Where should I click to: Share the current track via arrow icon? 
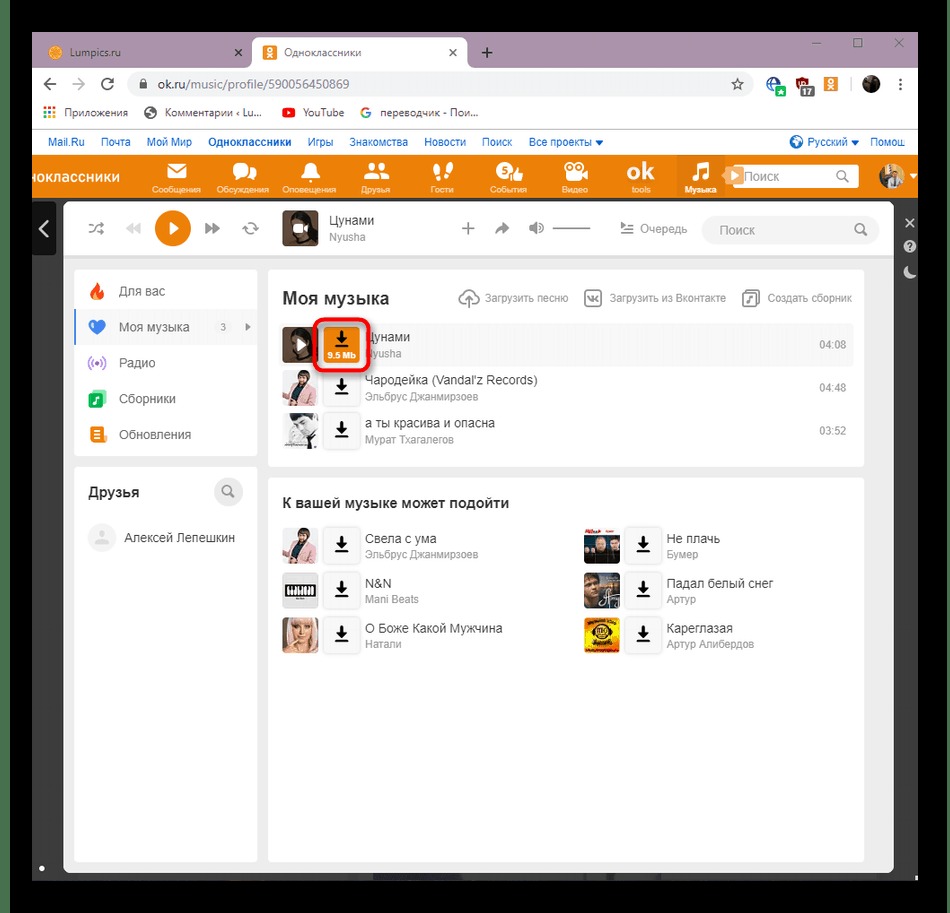502,228
